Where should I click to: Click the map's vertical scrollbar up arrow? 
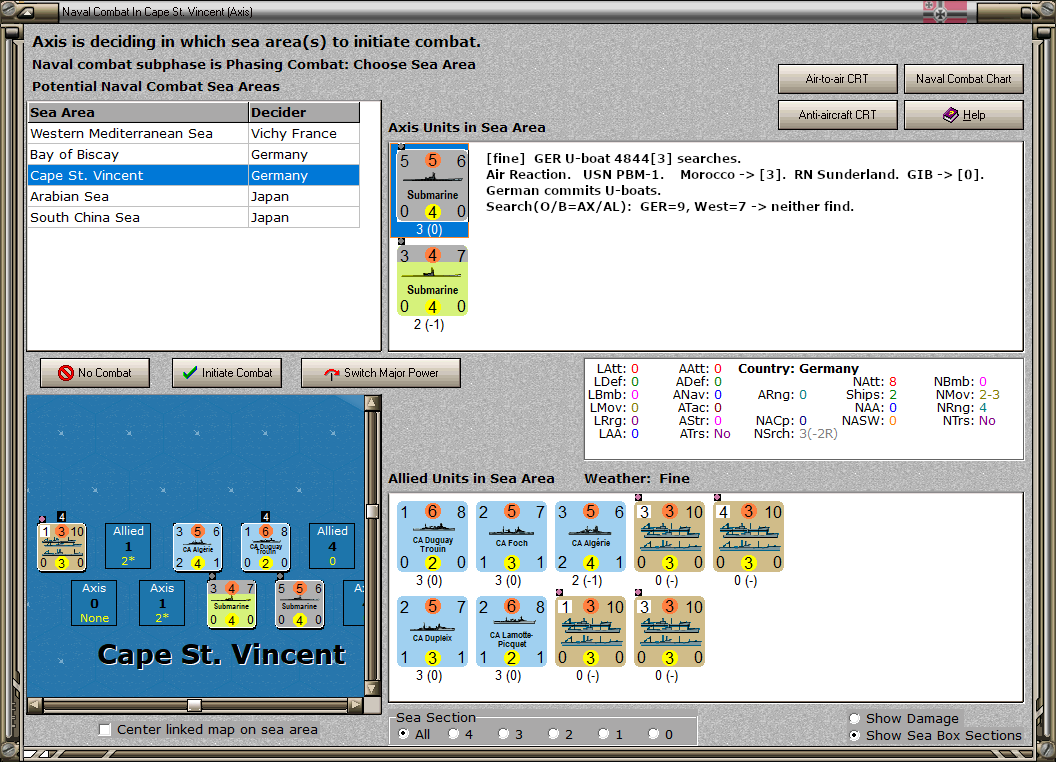pyautogui.click(x=372, y=403)
